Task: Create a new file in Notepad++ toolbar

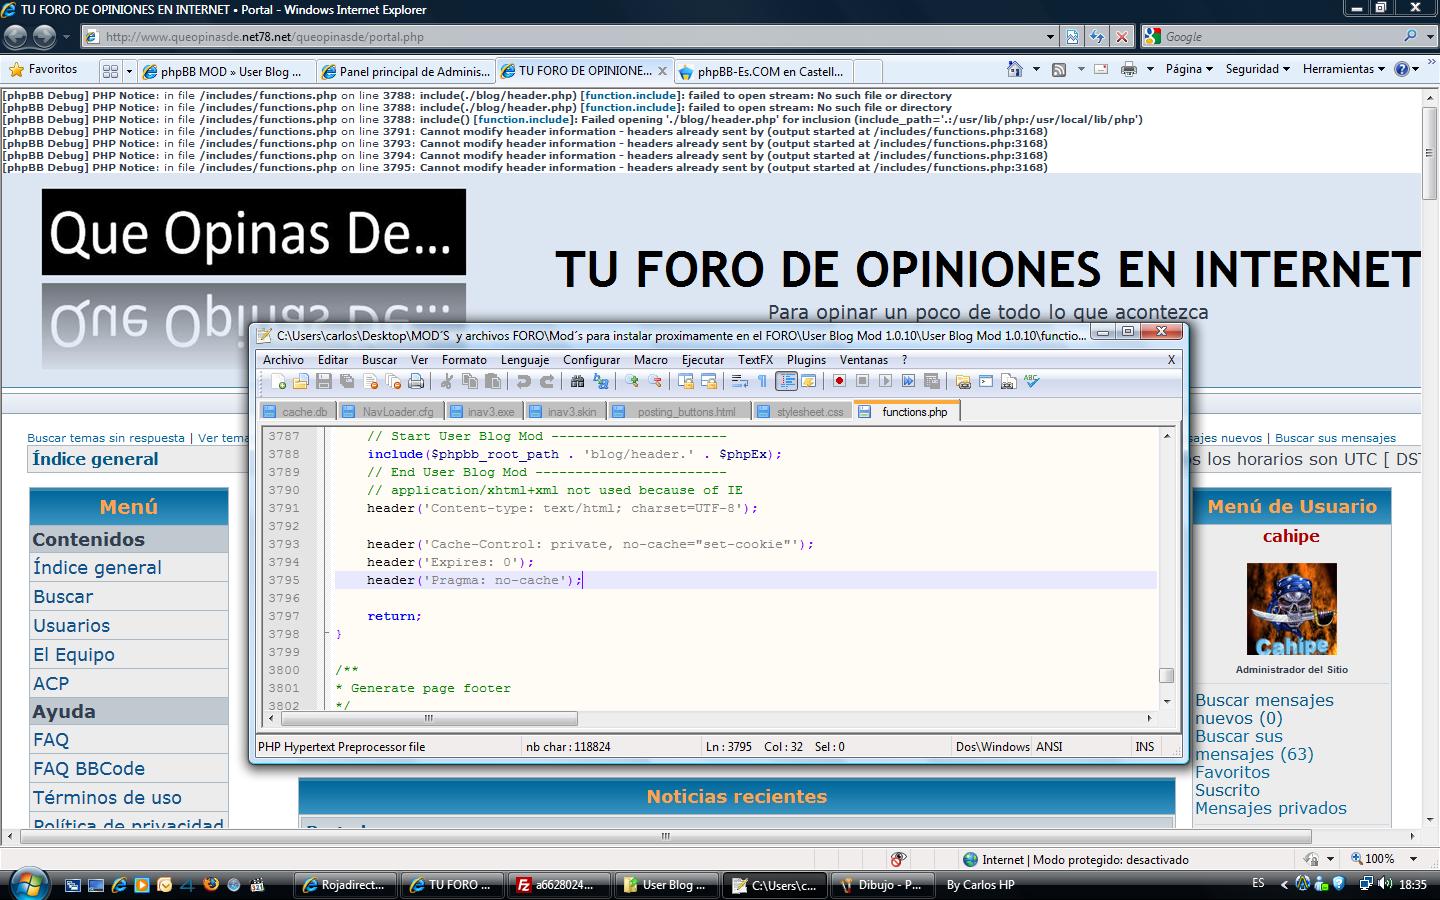Action: (279, 381)
